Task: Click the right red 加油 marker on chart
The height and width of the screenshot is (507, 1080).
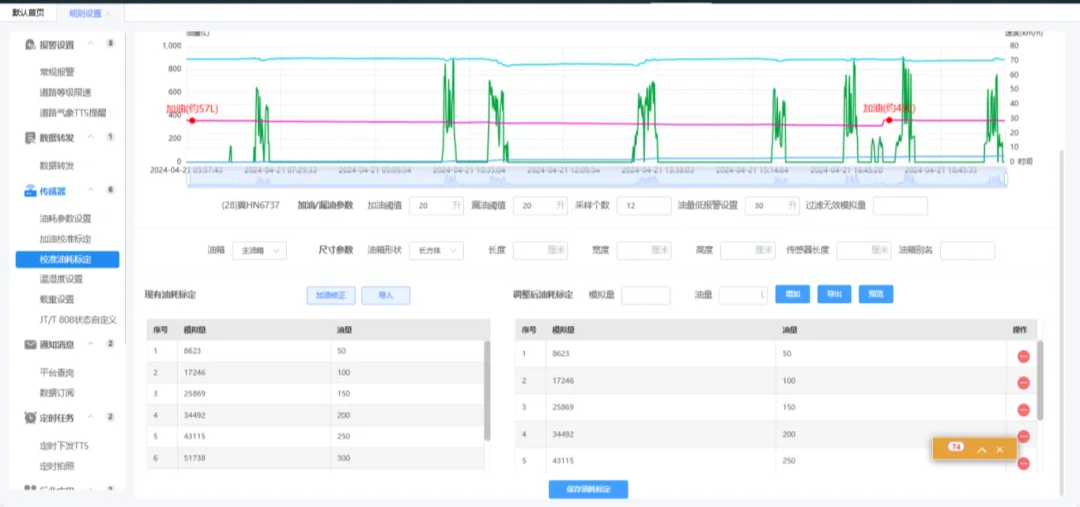Action: pos(889,120)
